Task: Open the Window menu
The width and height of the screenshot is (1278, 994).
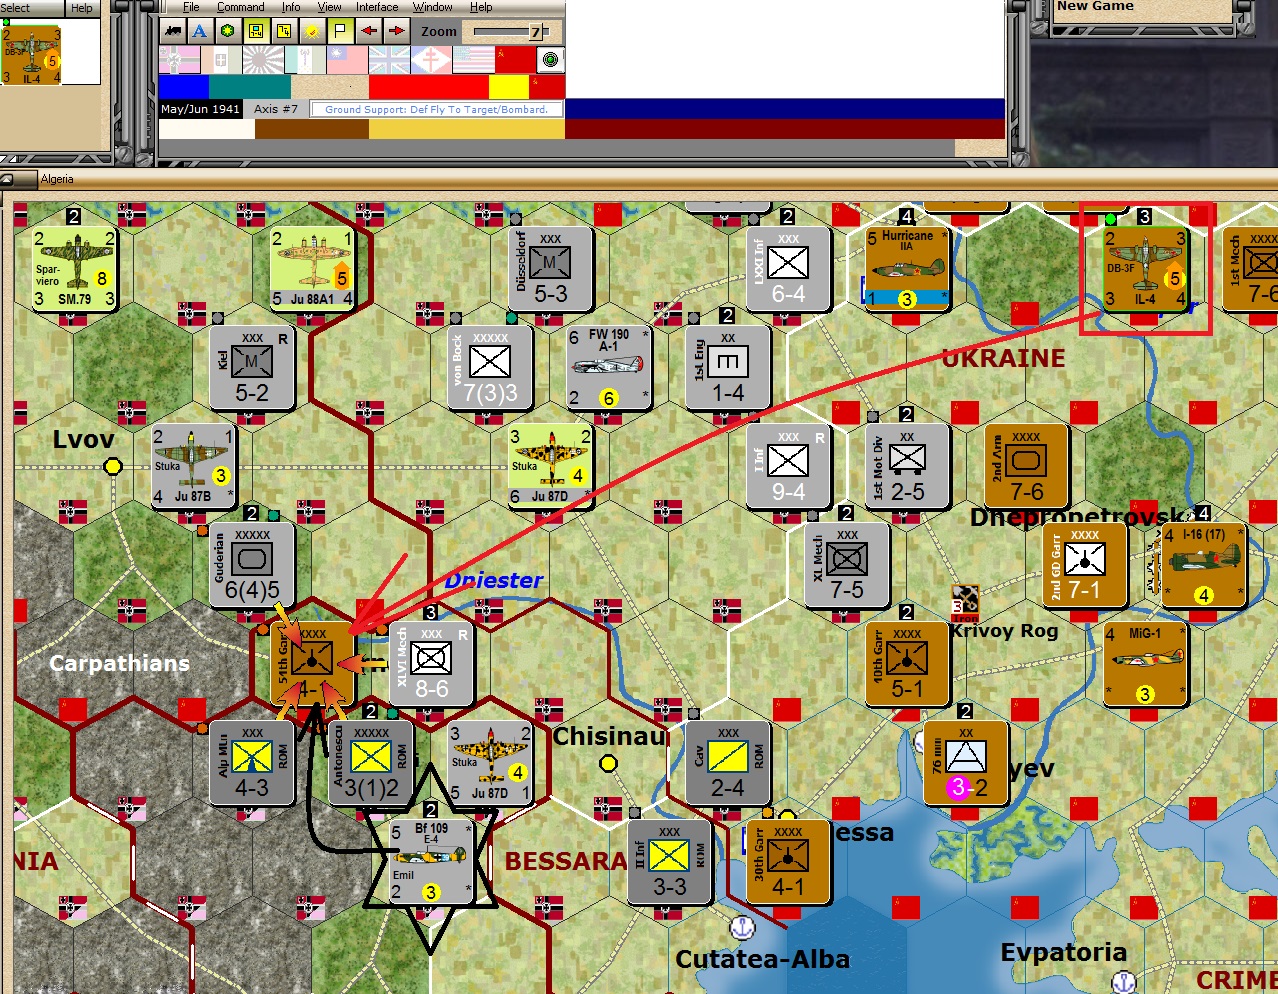Action: [x=433, y=7]
